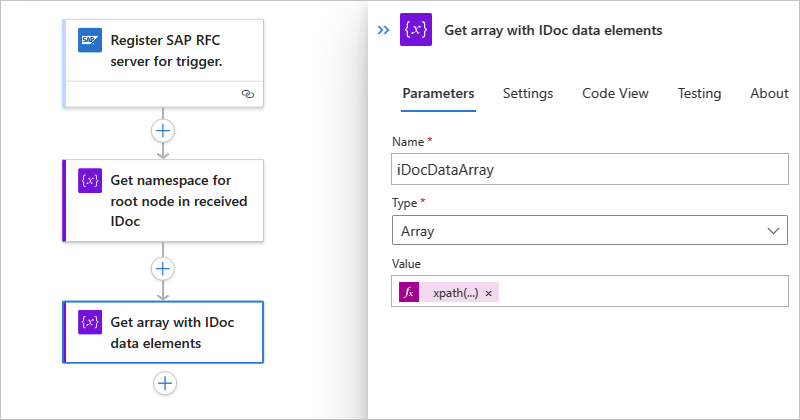
Task: Click the connection link icon on the SAP trigger
Action: click(247, 93)
